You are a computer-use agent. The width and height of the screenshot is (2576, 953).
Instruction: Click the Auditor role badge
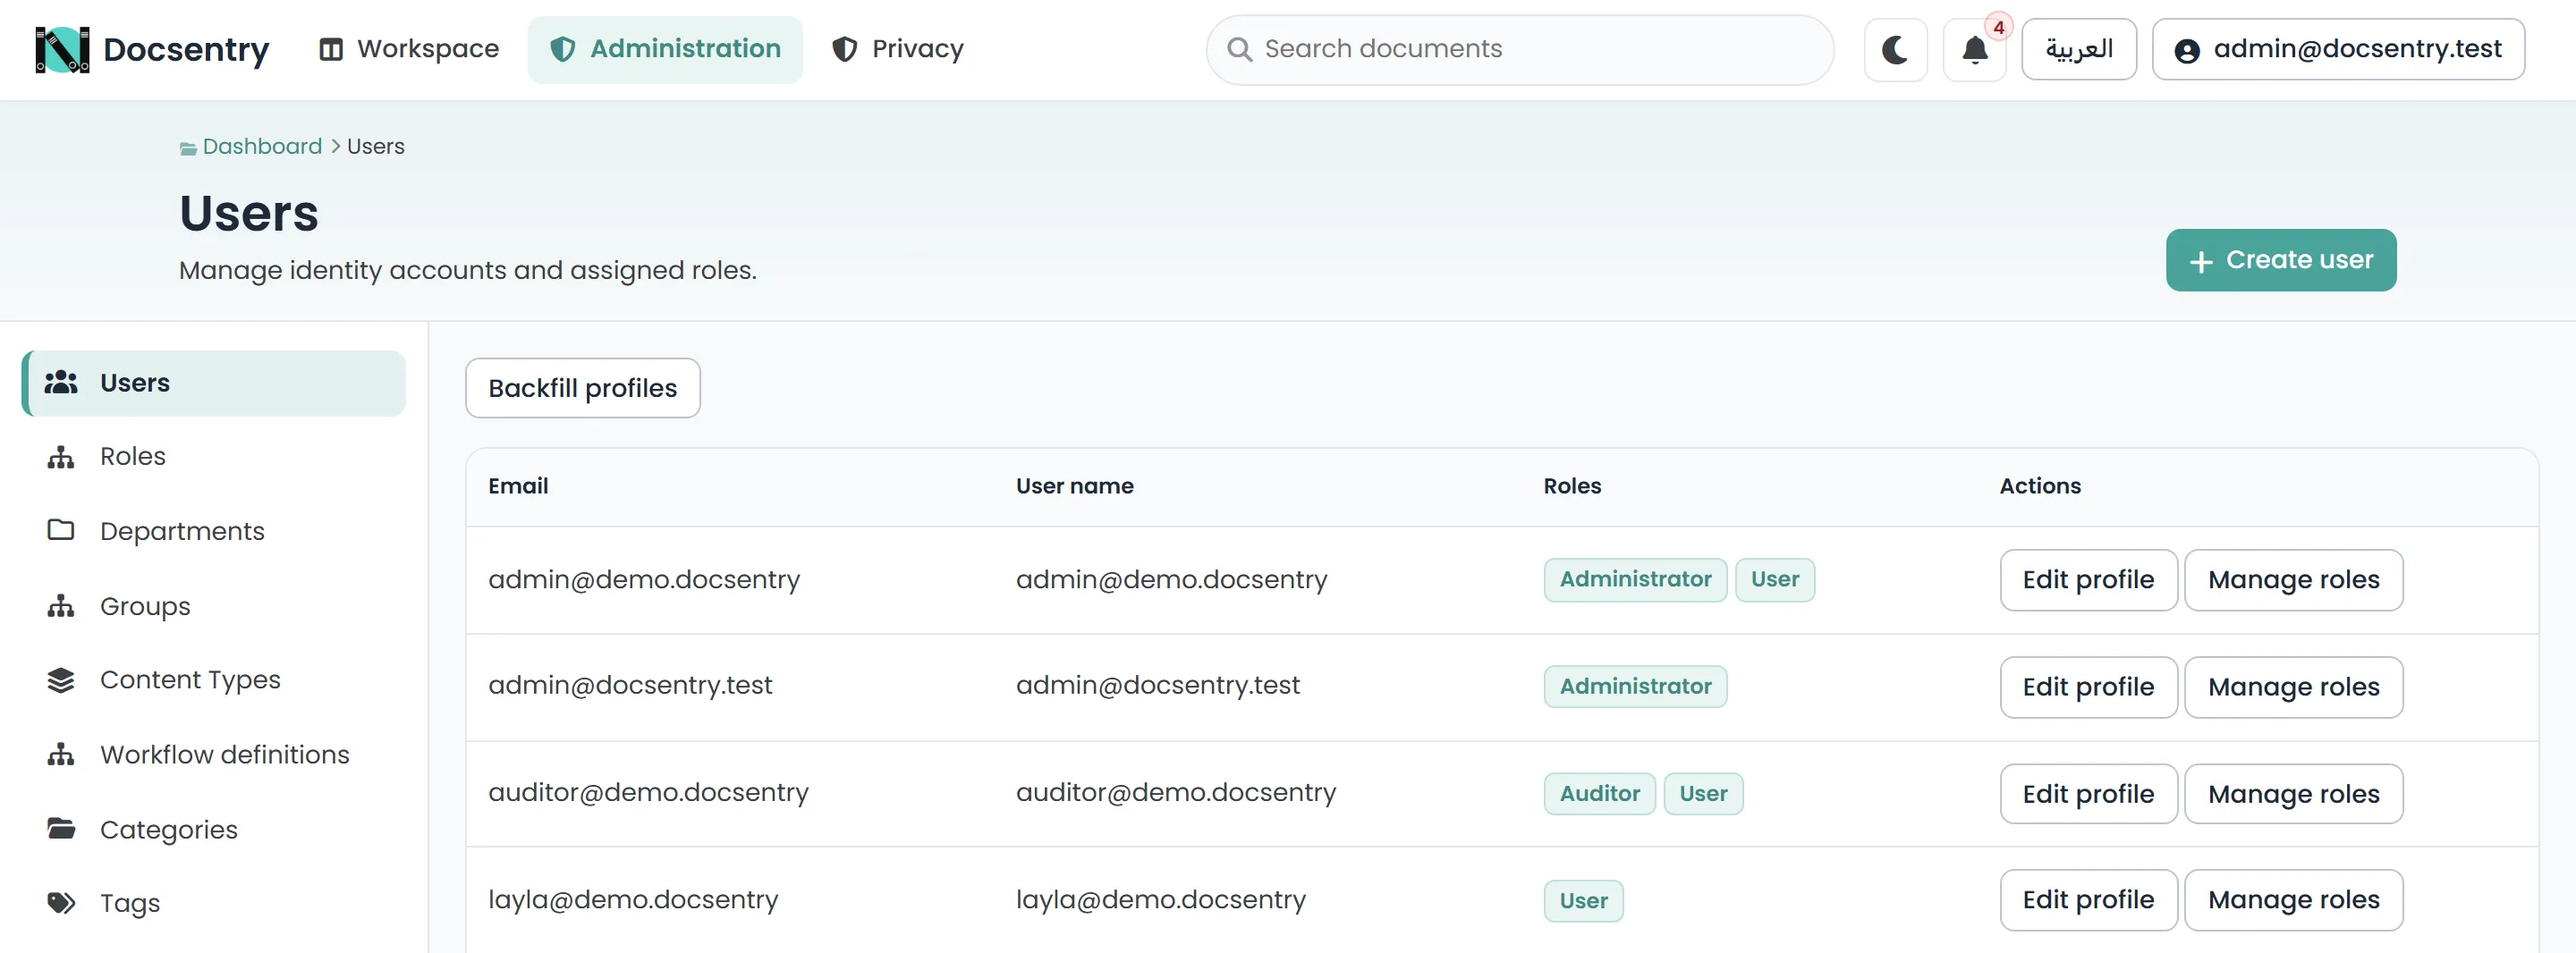pos(1599,794)
